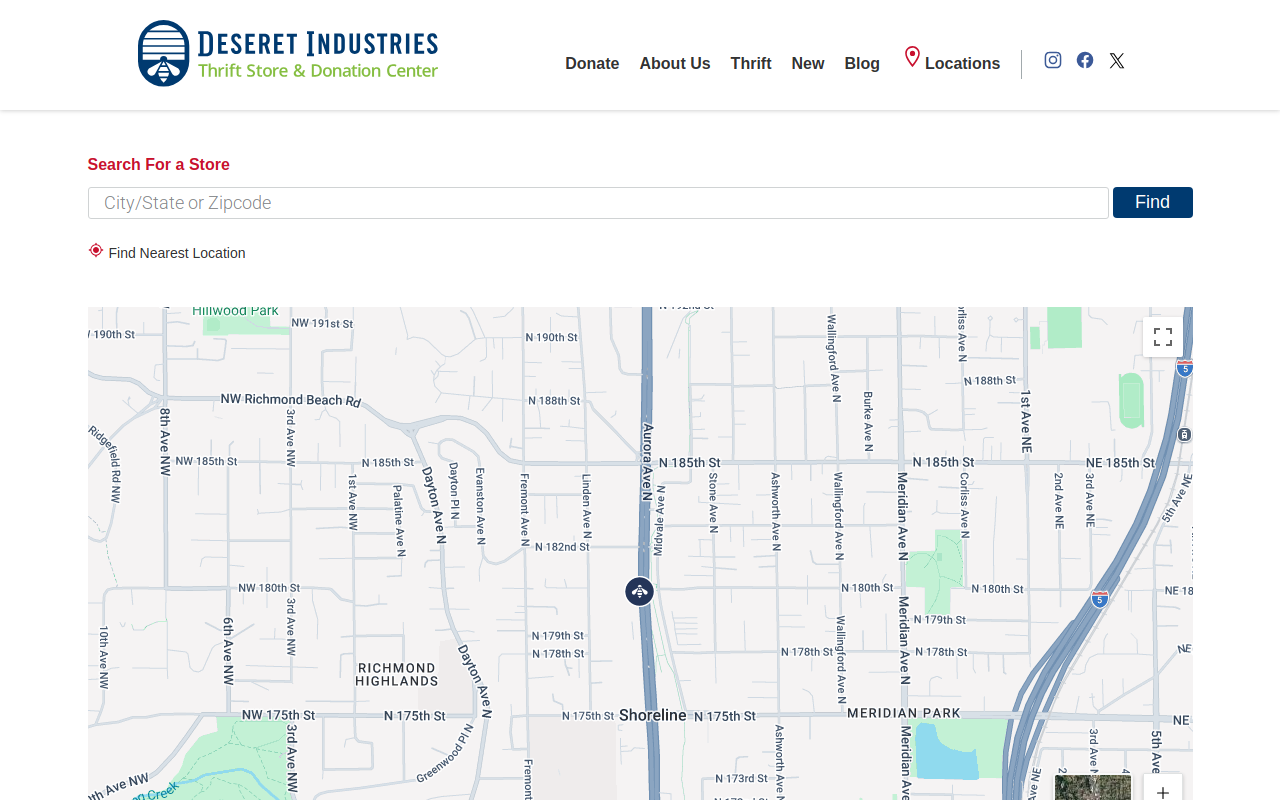Open the X social icon
The width and height of the screenshot is (1280, 800).
(x=1117, y=61)
